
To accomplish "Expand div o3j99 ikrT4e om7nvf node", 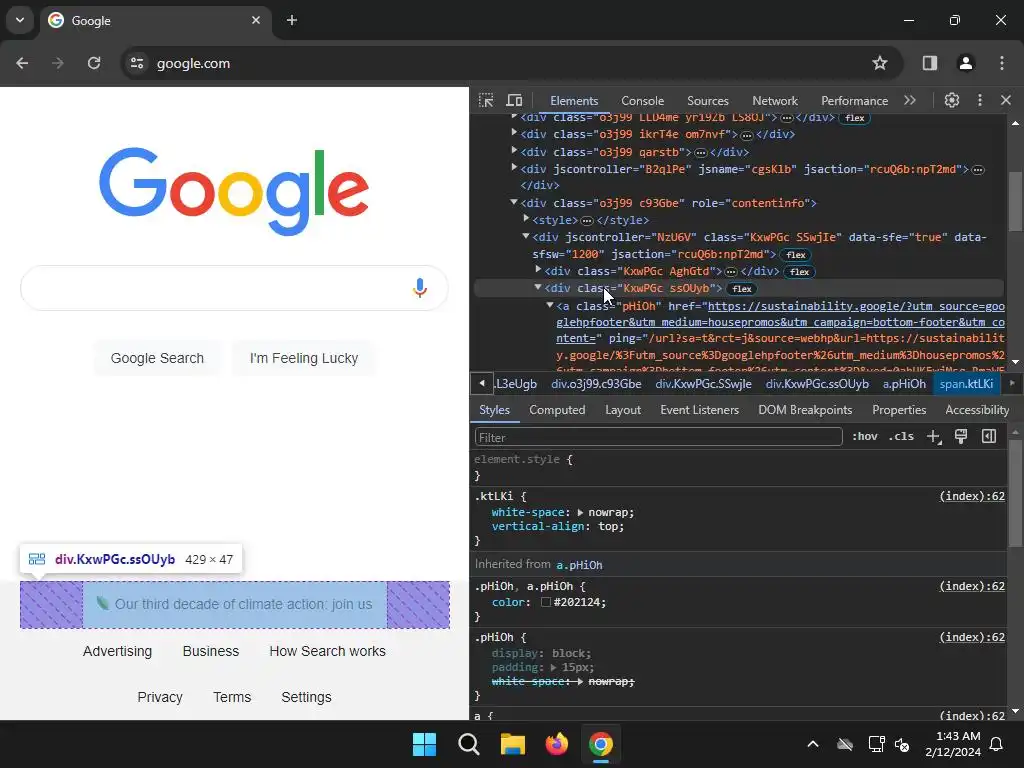I will [514, 133].
